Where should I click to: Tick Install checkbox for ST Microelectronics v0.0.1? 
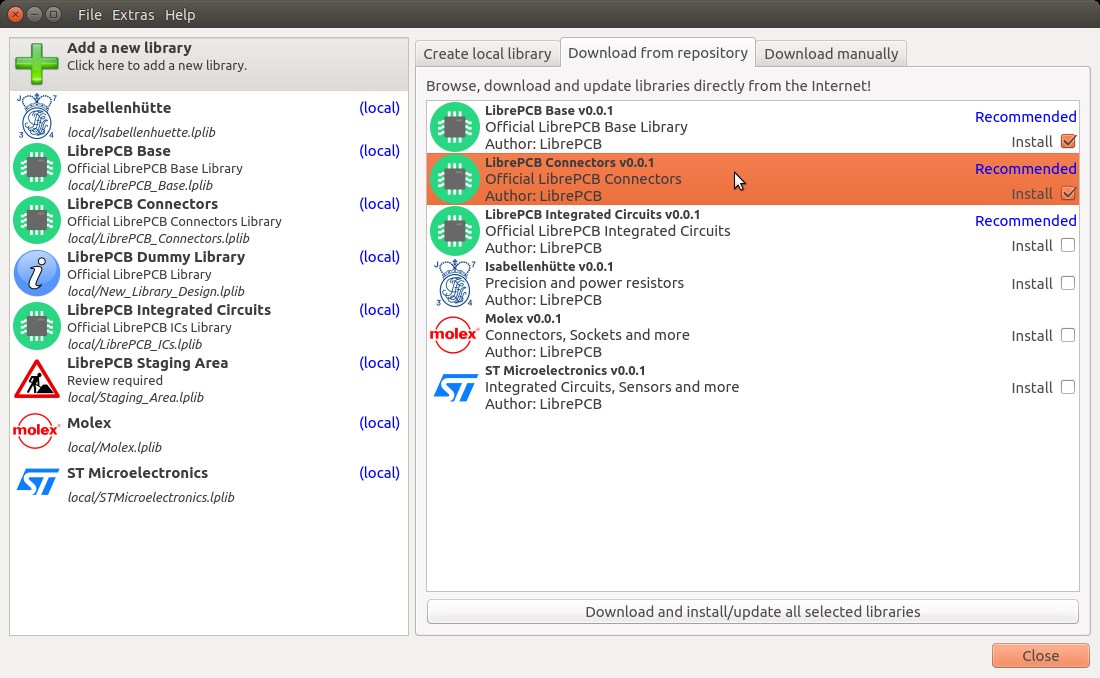tap(1067, 387)
